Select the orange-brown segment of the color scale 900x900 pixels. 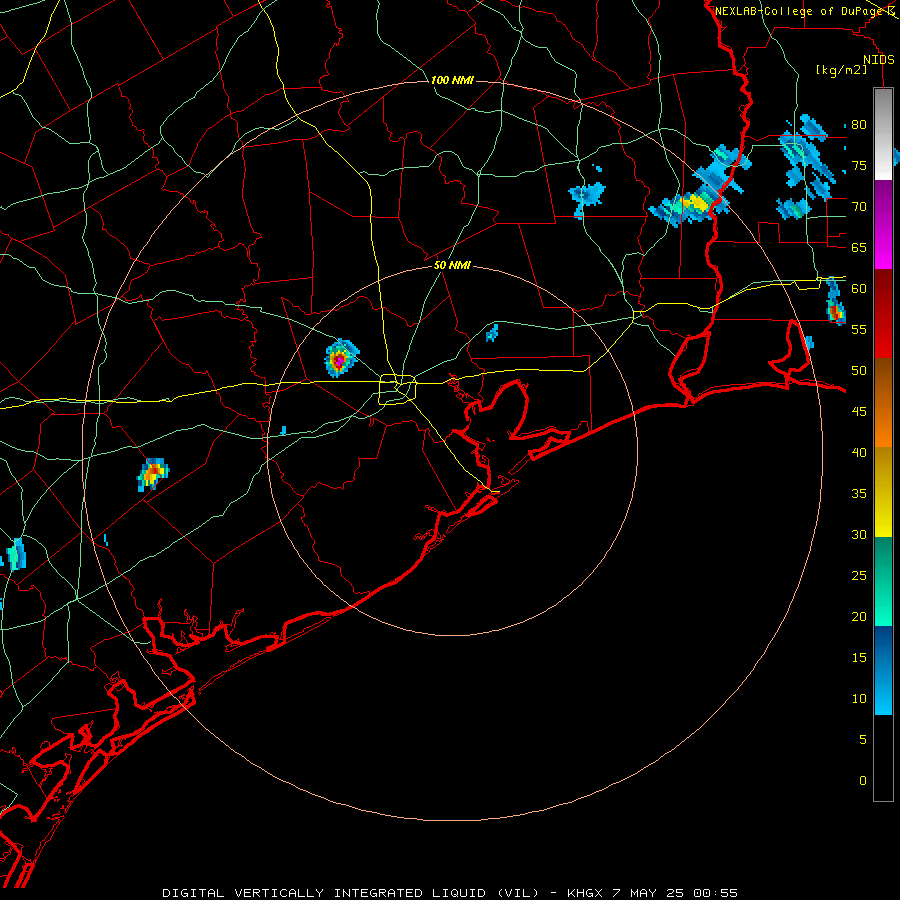(883, 402)
